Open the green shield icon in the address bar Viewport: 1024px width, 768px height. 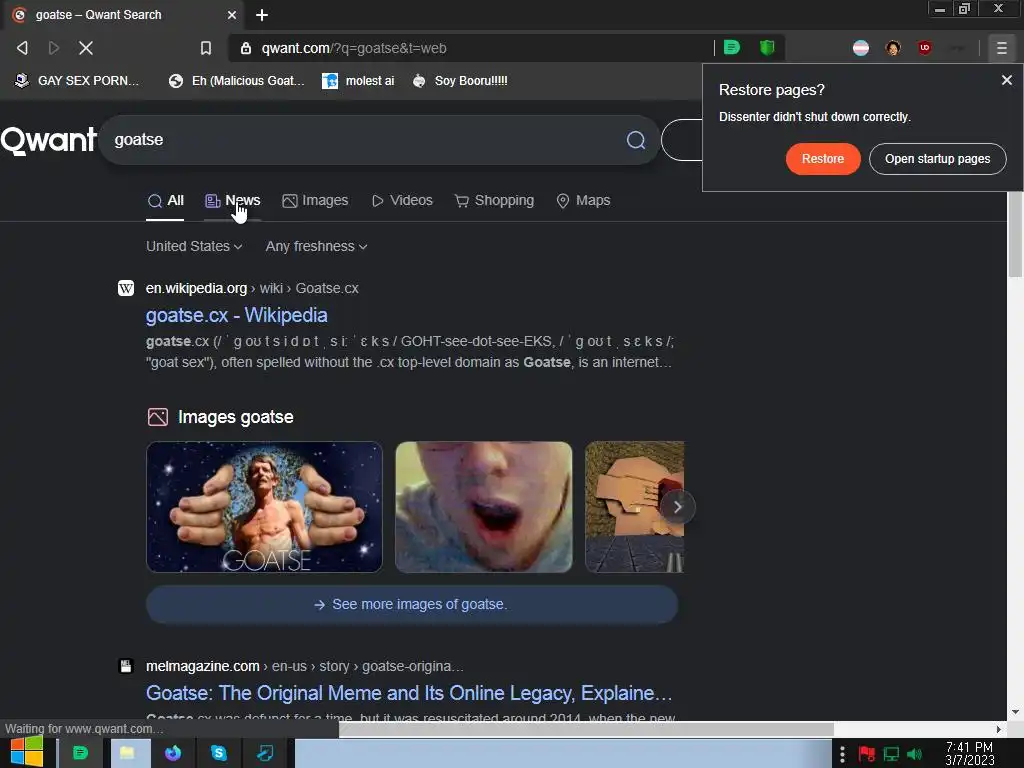click(x=767, y=47)
